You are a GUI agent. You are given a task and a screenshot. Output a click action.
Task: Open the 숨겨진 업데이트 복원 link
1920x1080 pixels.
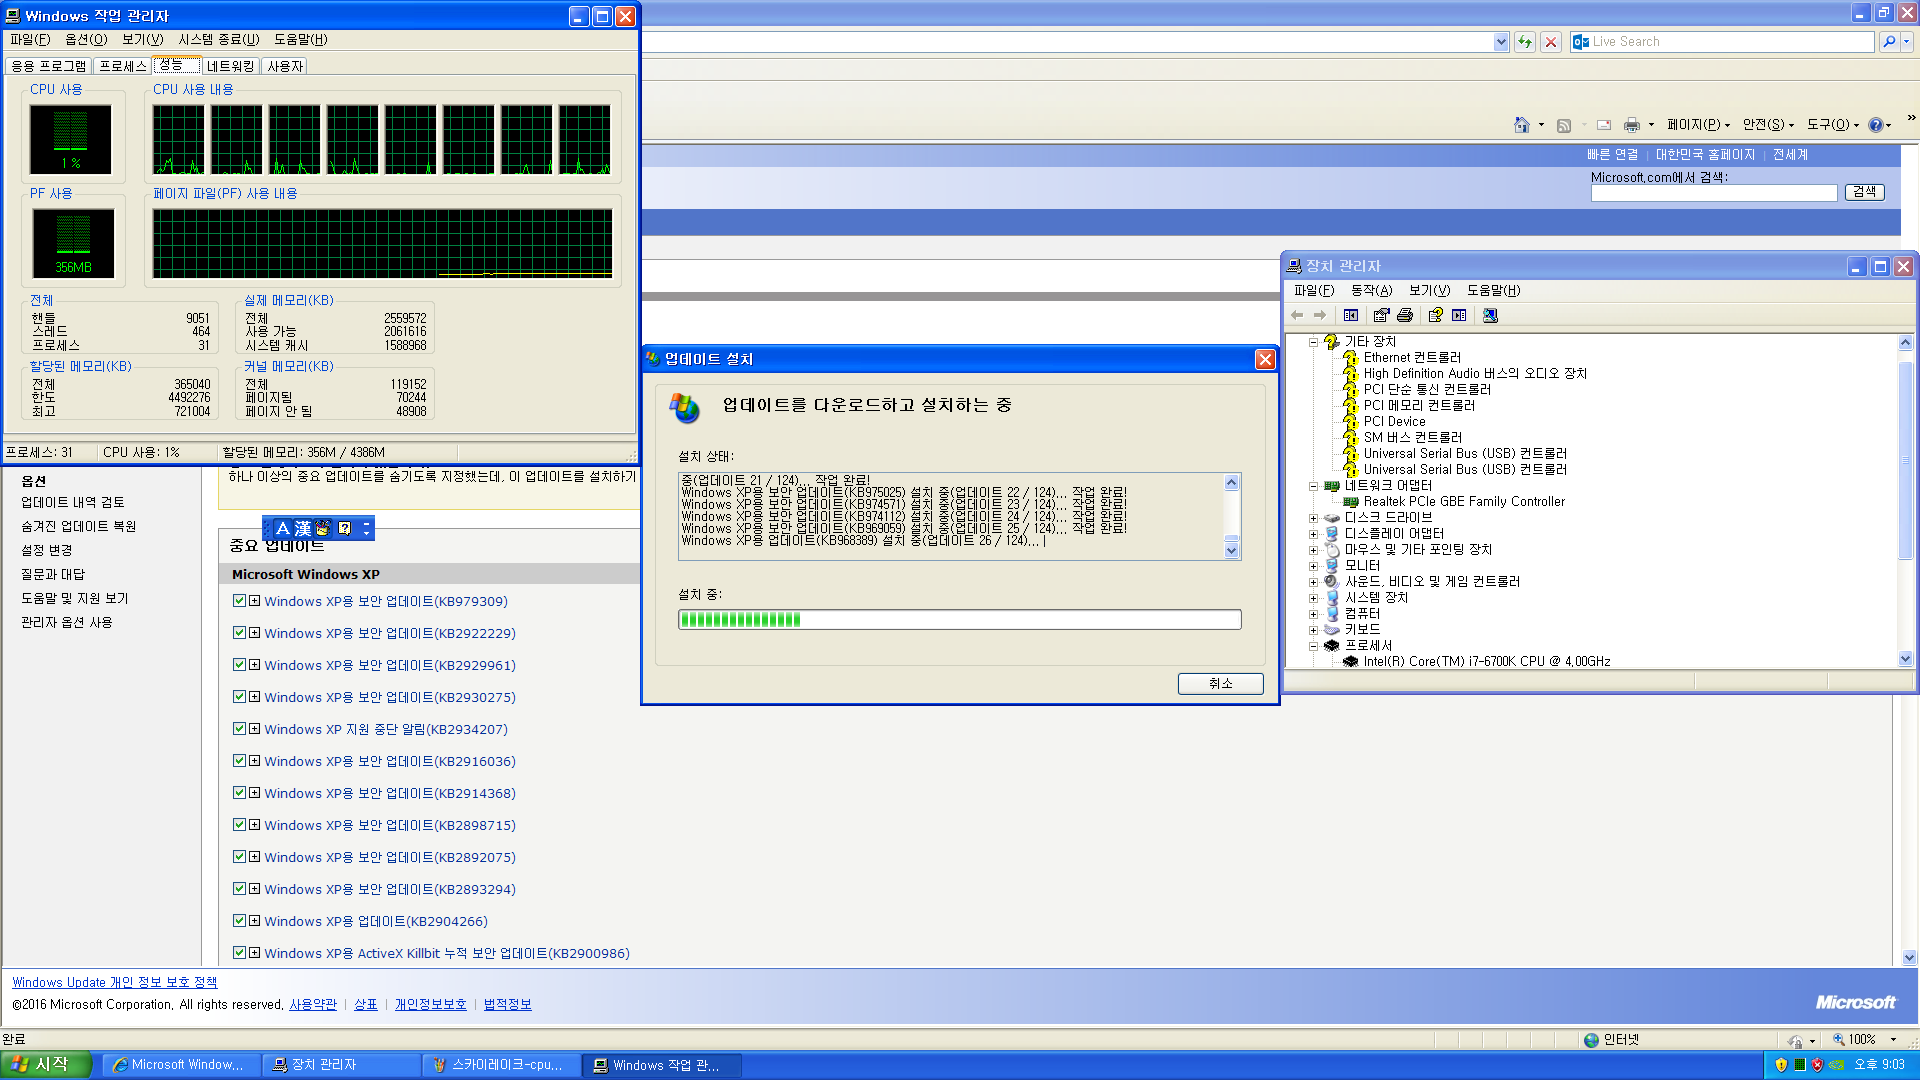pyautogui.click(x=78, y=526)
